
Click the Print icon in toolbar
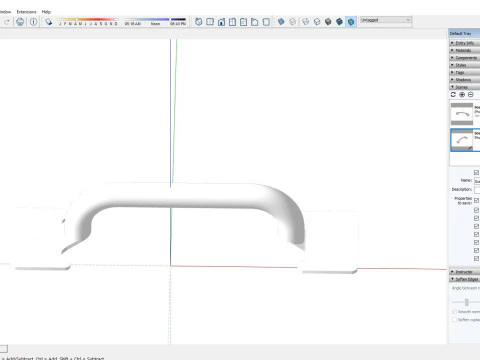(x=20, y=22)
